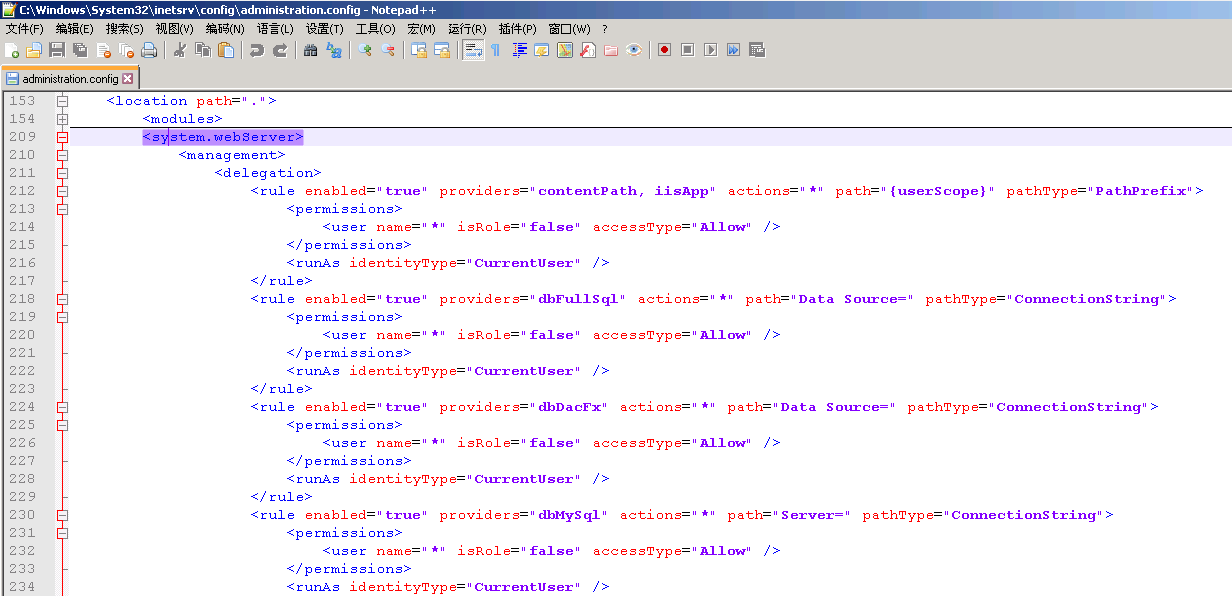Click the Close document toolbar icon
Screen dimensions: 1232x596
click(103, 50)
